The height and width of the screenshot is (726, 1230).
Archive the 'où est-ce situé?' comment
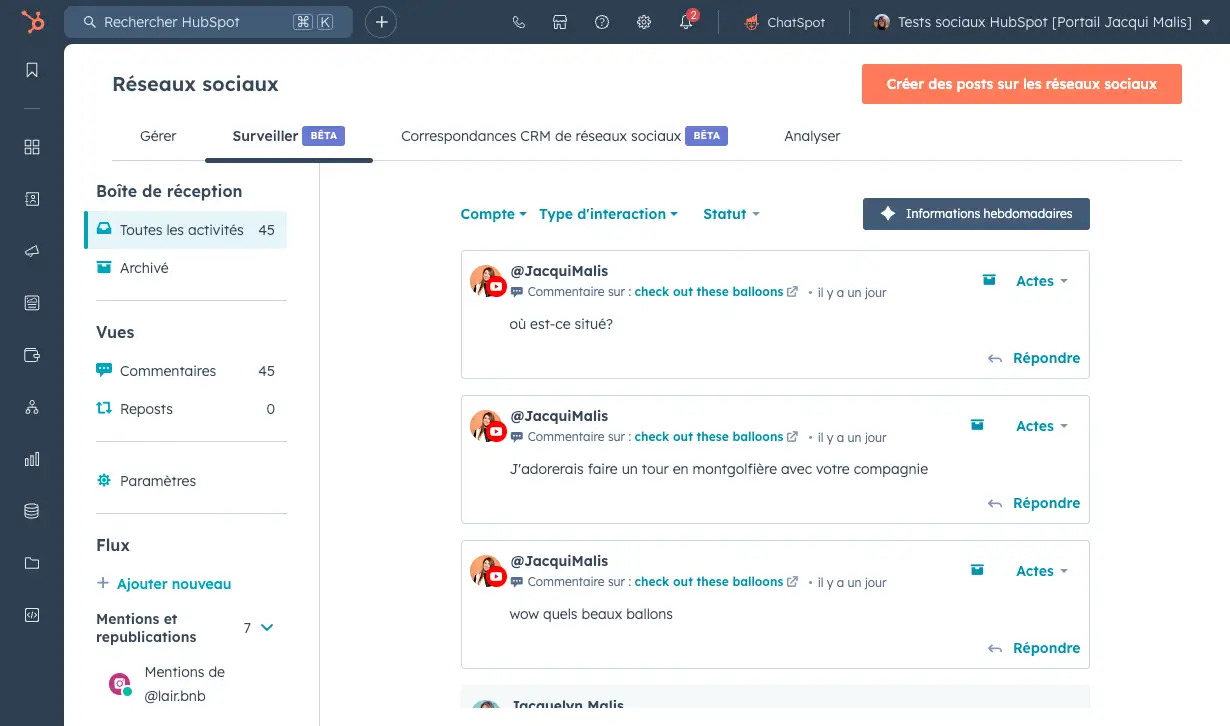(989, 280)
